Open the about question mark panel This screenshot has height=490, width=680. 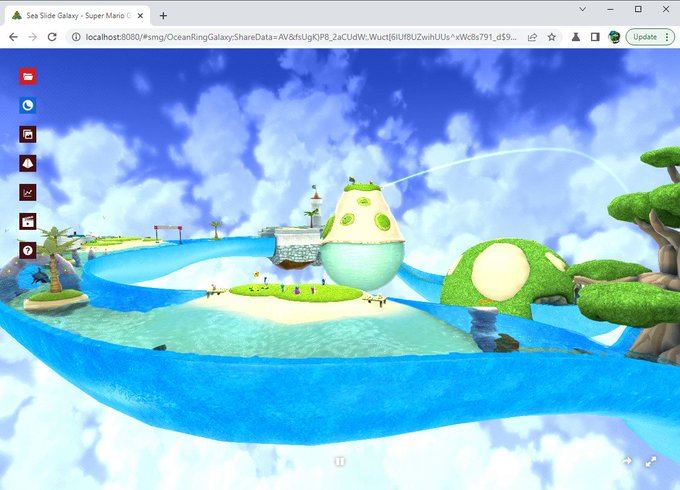pos(28,251)
